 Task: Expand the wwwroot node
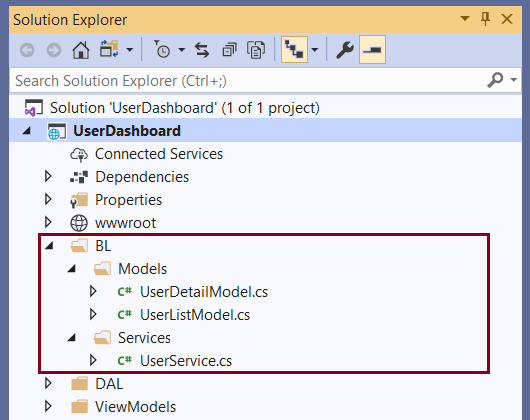[x=48, y=222]
